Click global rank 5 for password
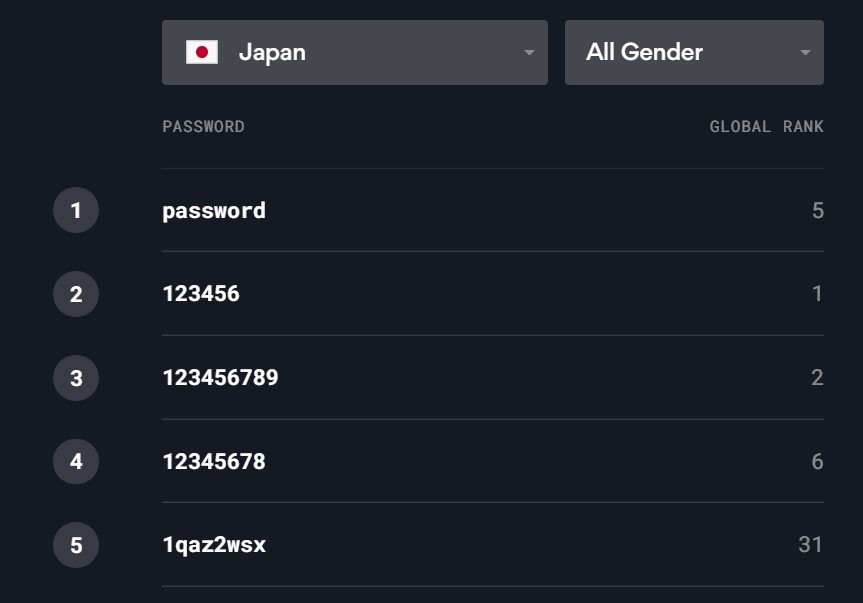The image size is (863, 603). (x=817, y=211)
